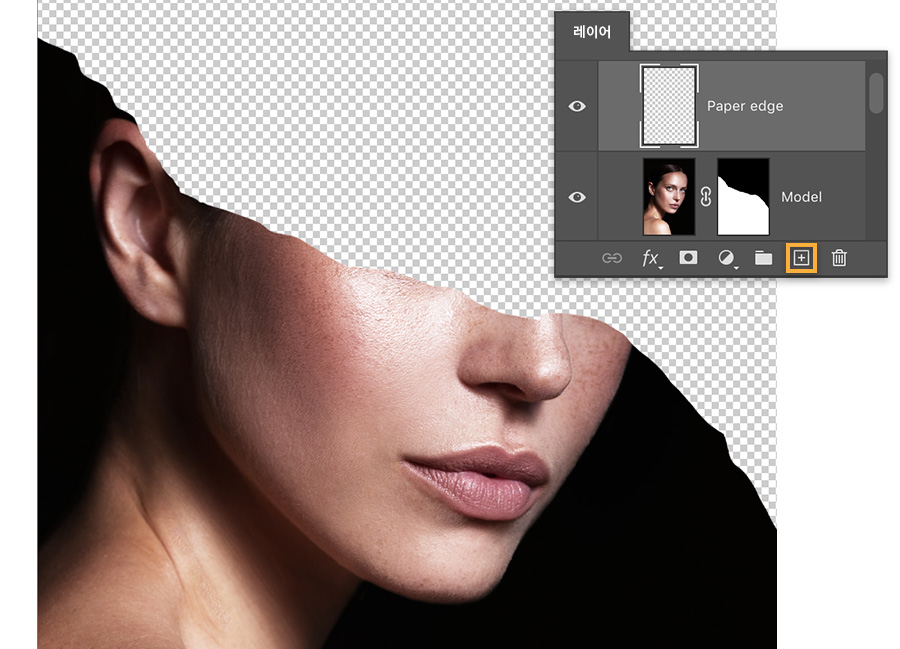900x649 pixels.
Task: Hide the Model layer
Action: point(577,197)
